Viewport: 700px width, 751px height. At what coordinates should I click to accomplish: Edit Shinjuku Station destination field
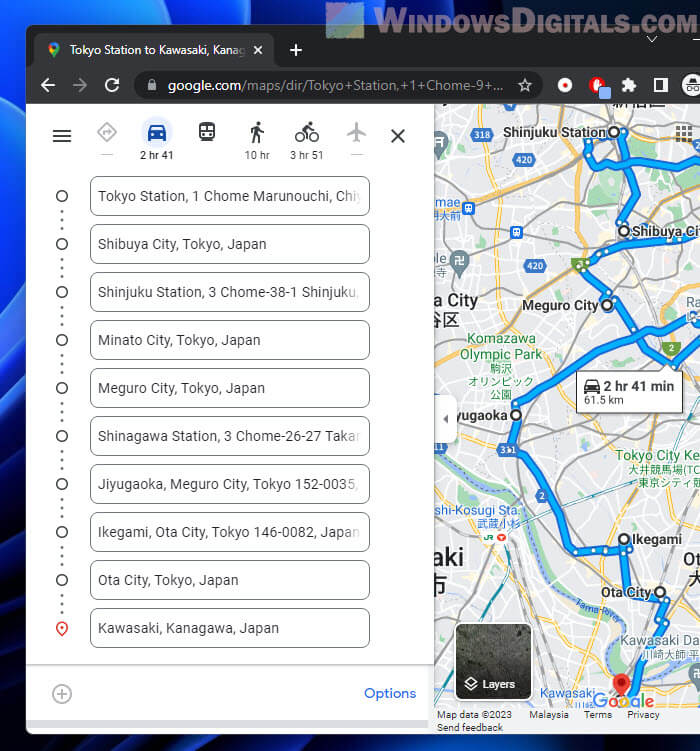point(230,292)
